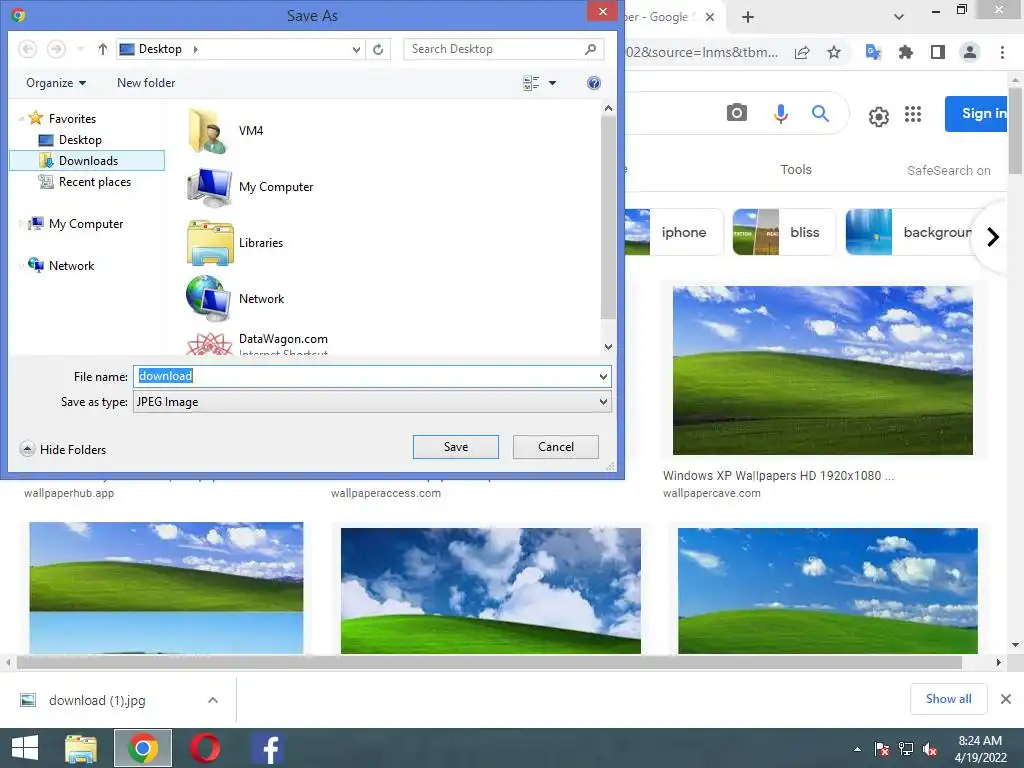Screen dimensions: 1024x768
Task: Open the Windows Start button
Action: (x=25, y=748)
